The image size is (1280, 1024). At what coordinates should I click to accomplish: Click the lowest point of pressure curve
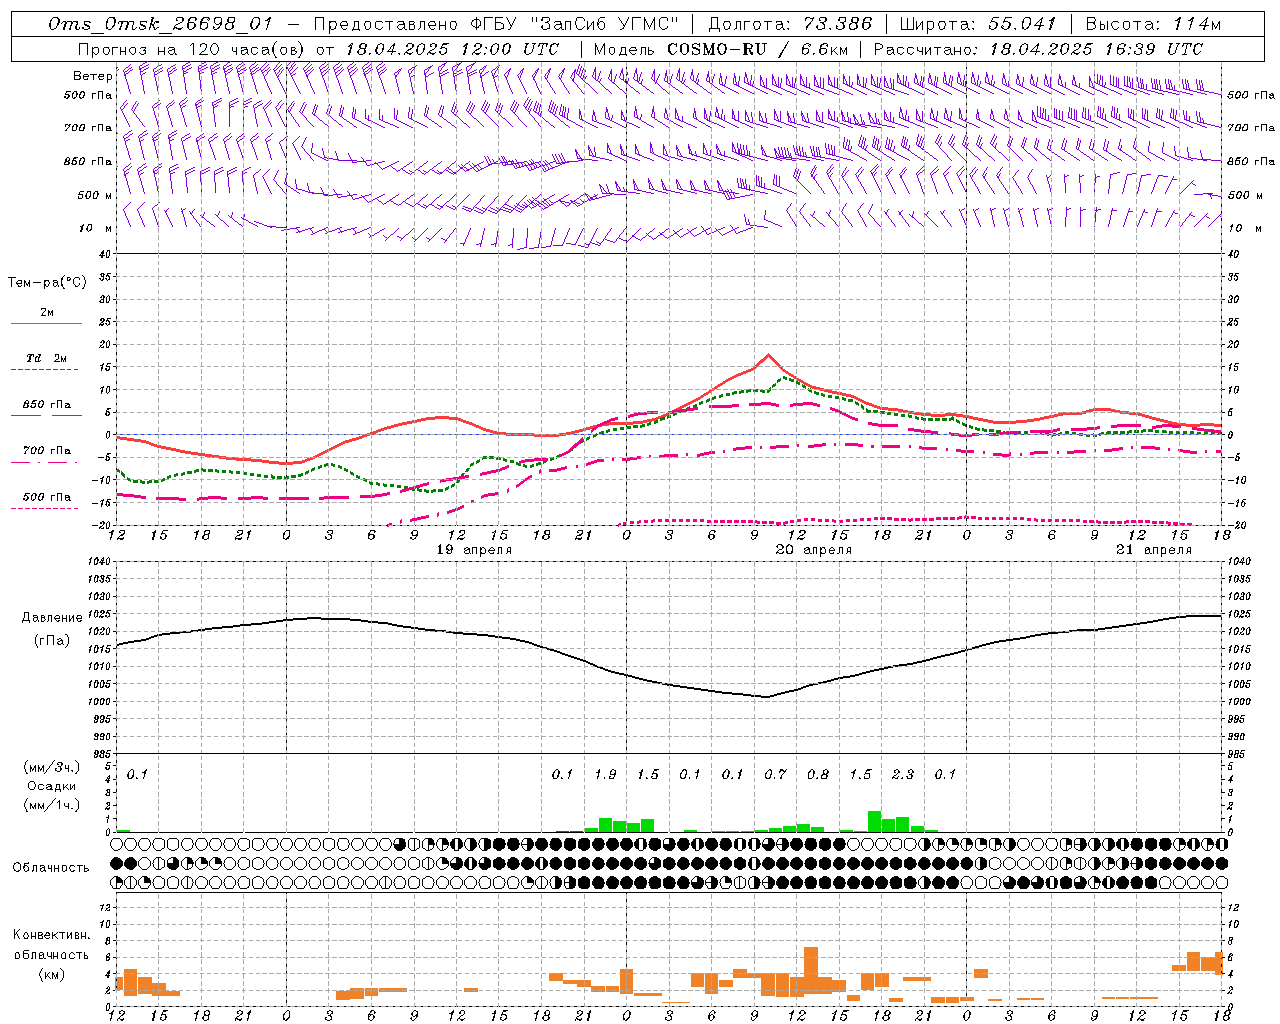pyautogui.click(x=767, y=697)
